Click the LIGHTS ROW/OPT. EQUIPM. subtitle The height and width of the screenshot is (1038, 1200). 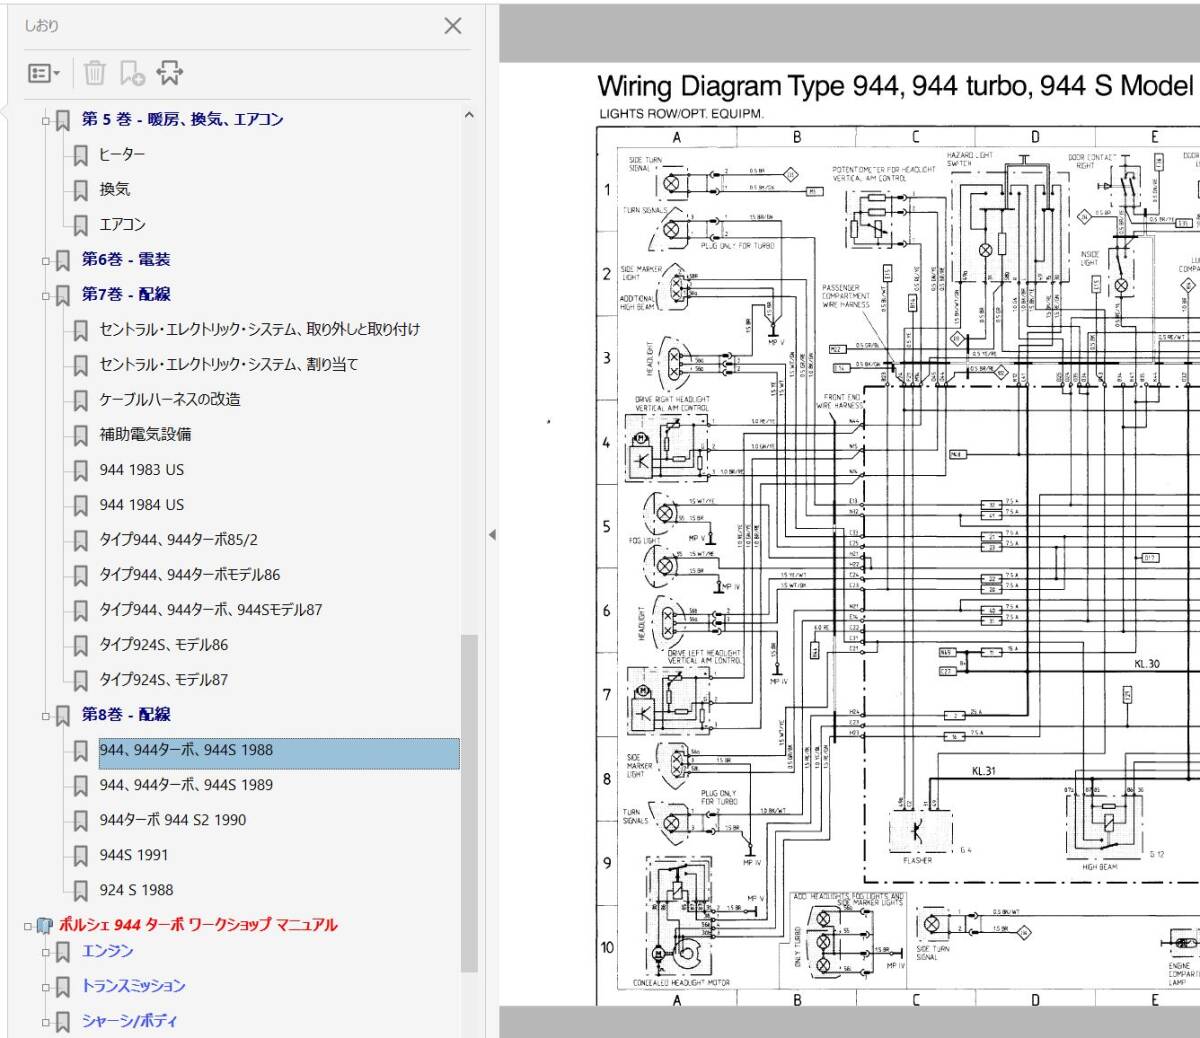681,113
